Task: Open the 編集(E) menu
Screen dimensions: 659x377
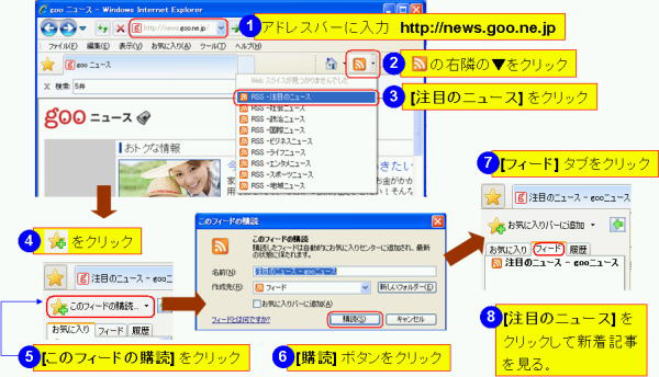Action: pyautogui.click(x=98, y=46)
